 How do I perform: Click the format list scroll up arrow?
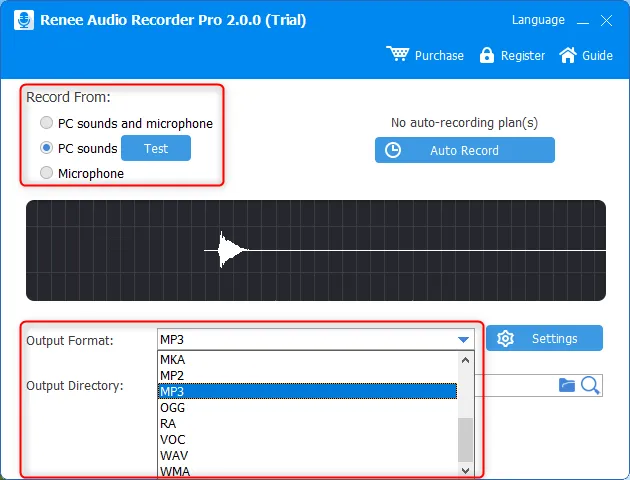[465, 360]
